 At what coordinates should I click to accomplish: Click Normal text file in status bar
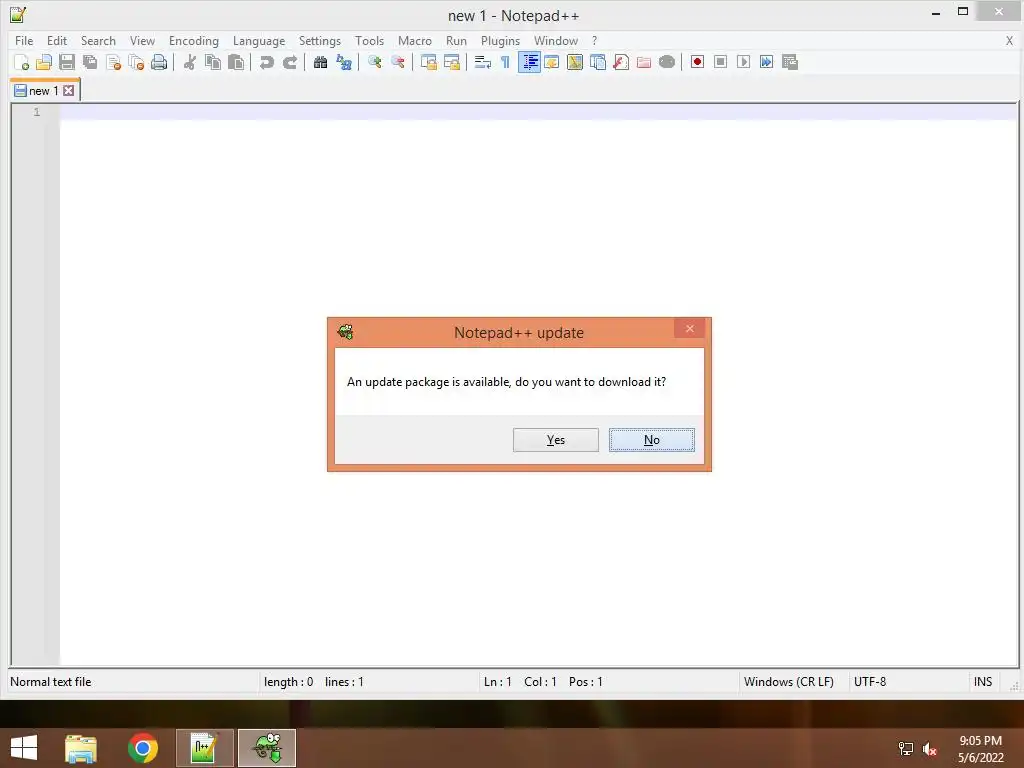(51, 682)
